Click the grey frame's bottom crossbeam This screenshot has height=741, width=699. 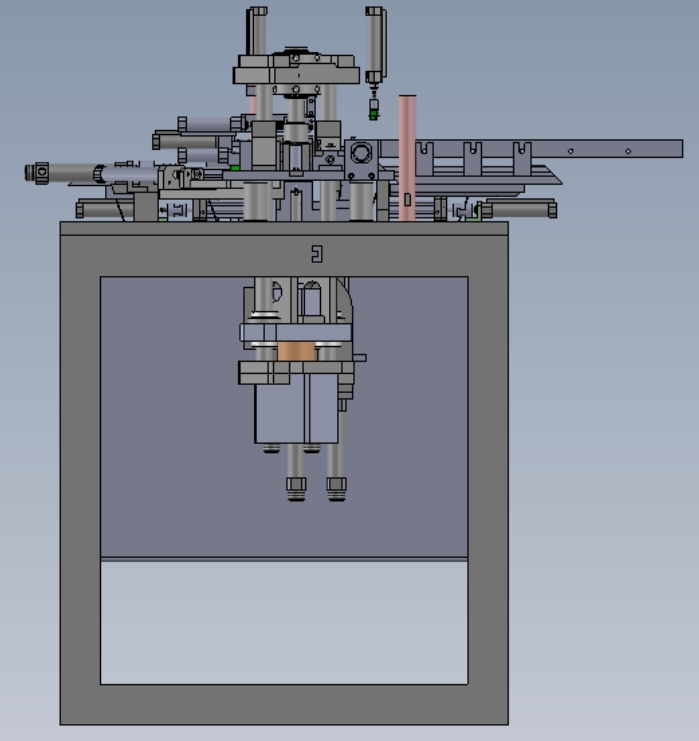(284, 704)
